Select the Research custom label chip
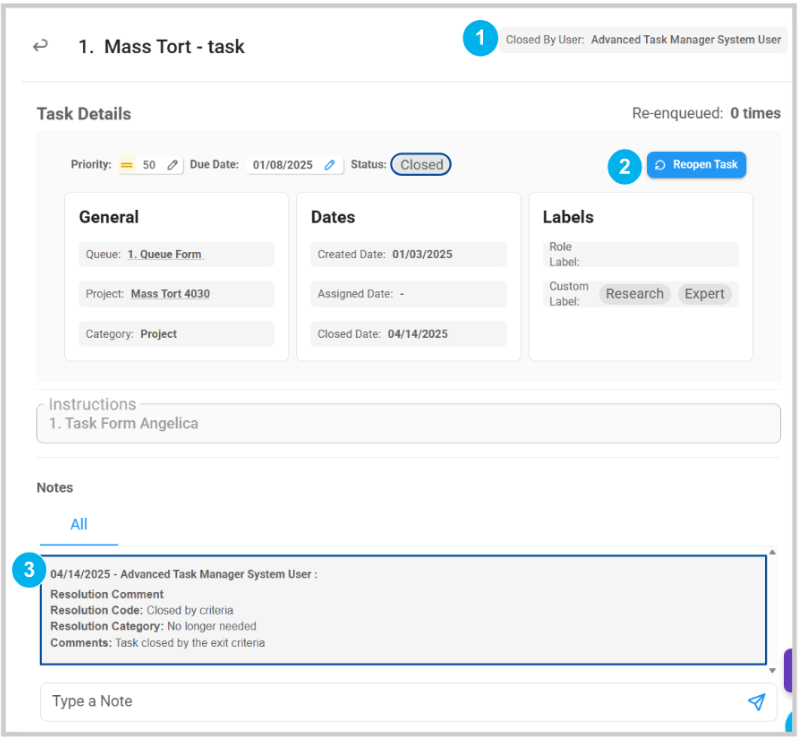802x740 pixels. 634,294
